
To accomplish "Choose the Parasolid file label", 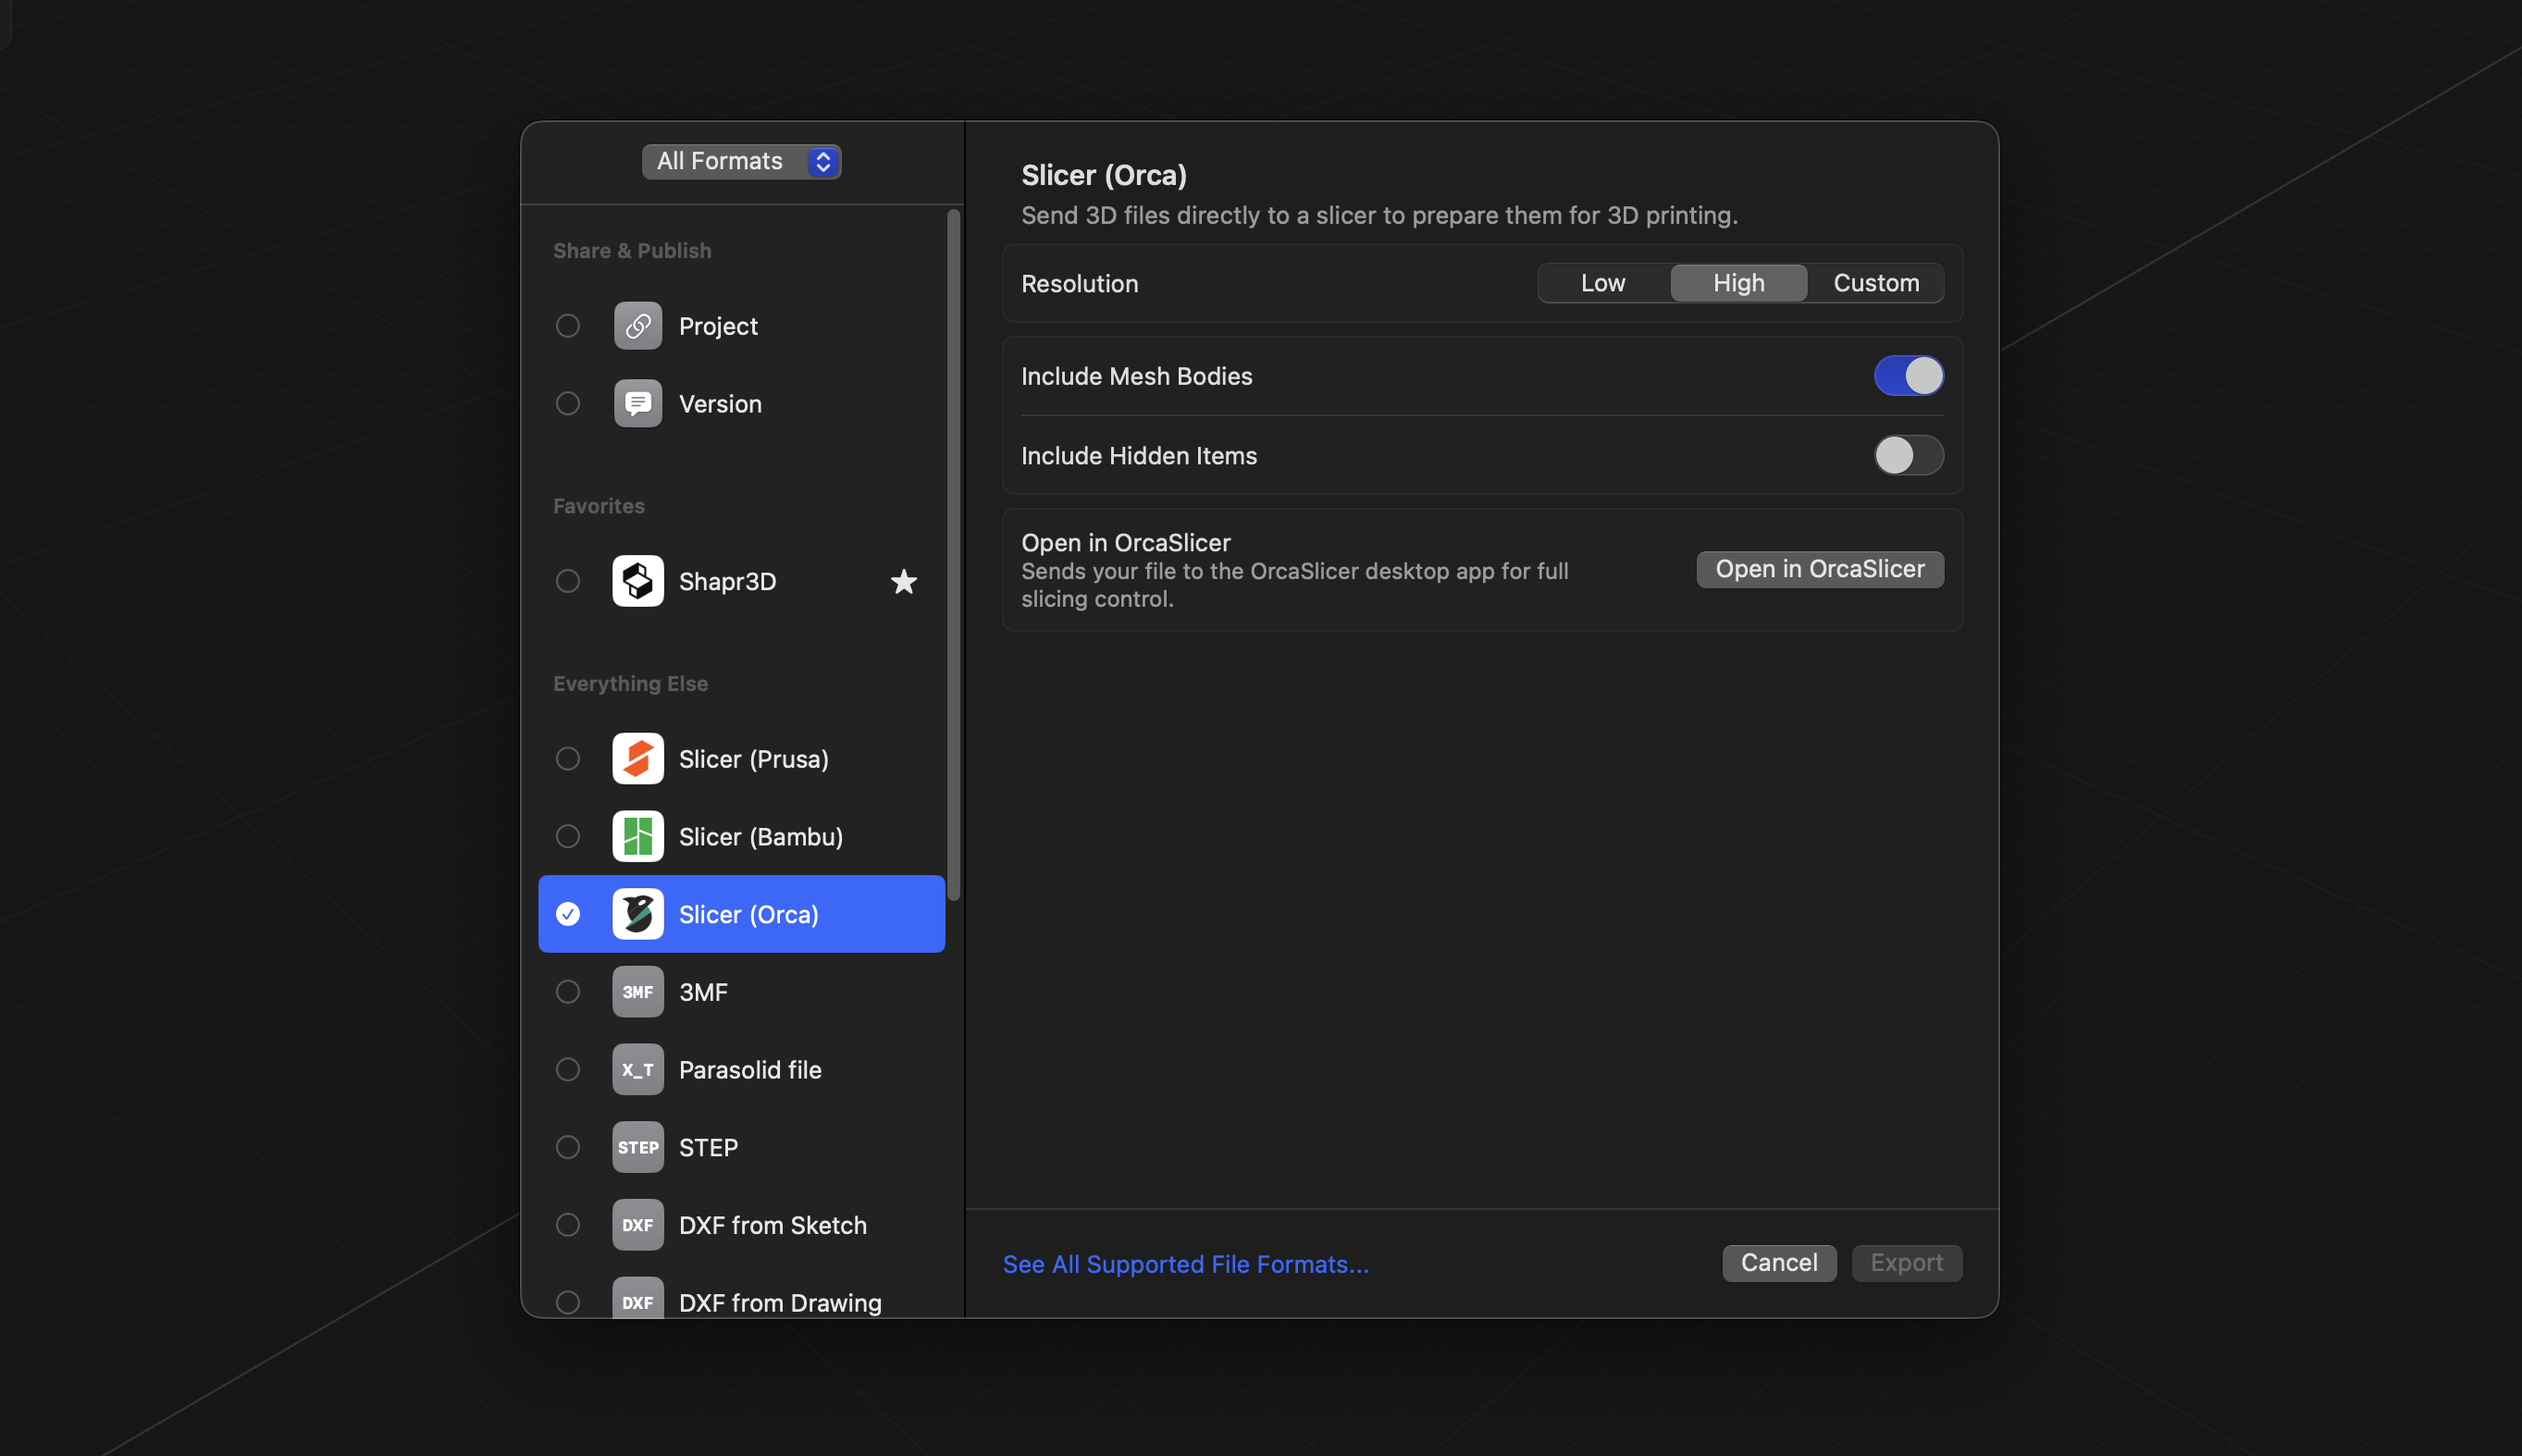I will 750,1070.
